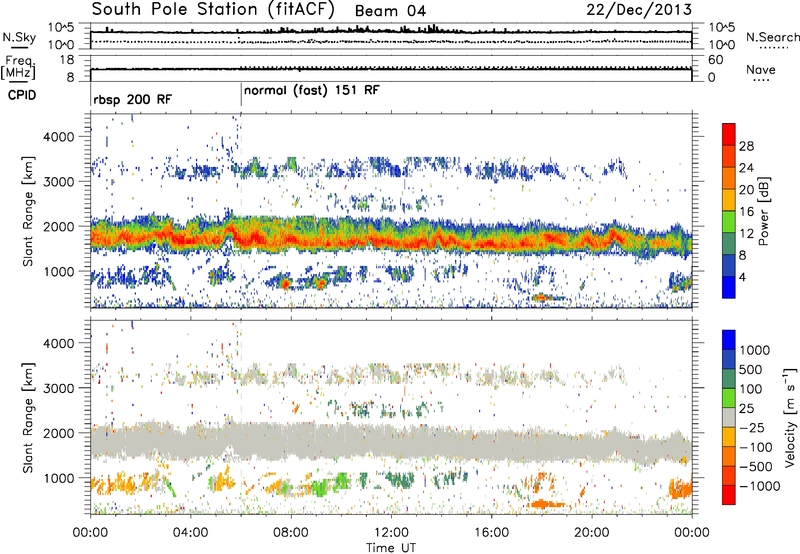Click the date '22/Dec/2013'
800x554 pixels.
coord(639,10)
